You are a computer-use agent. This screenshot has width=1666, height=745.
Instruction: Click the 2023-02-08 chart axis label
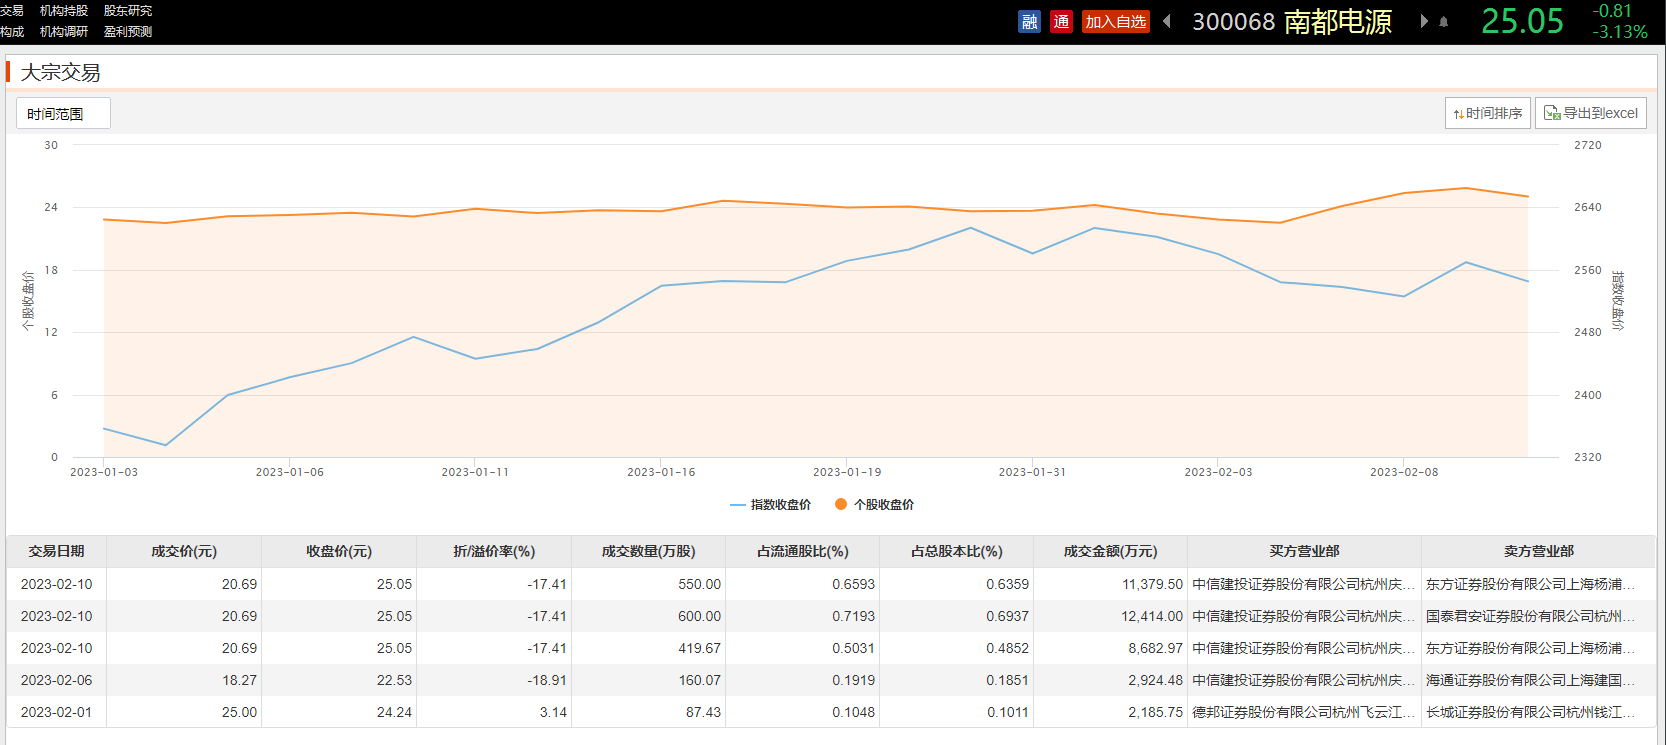[1404, 472]
